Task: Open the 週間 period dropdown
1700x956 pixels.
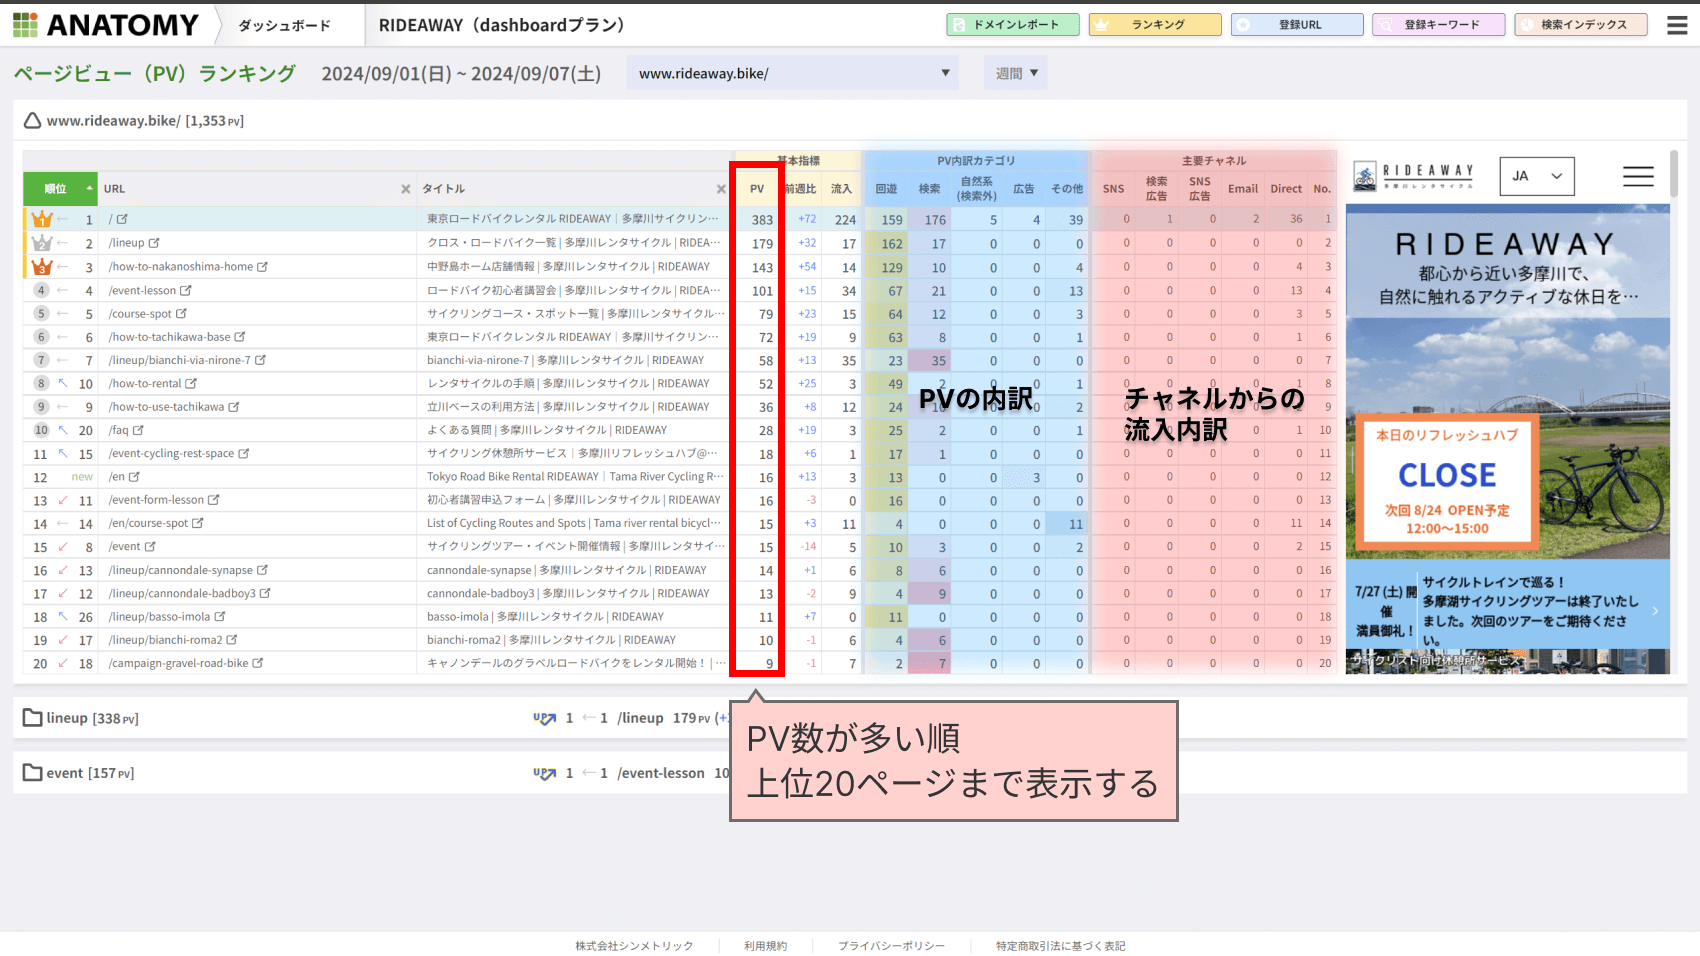Action: coord(1015,72)
